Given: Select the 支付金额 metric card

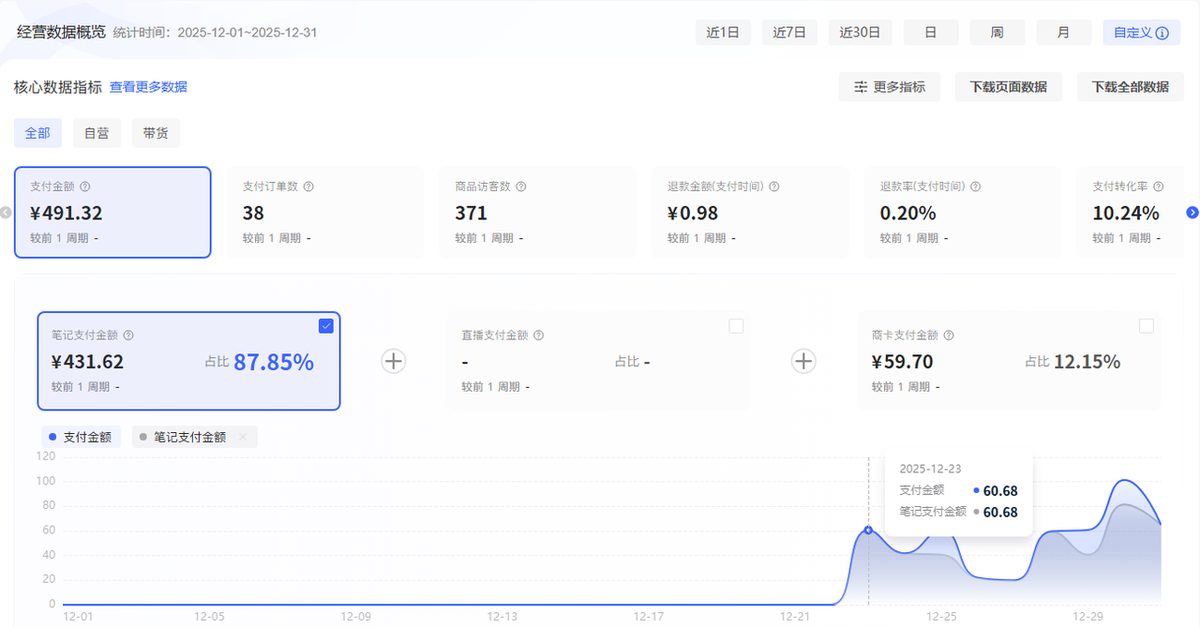Looking at the screenshot, I should 113,212.
